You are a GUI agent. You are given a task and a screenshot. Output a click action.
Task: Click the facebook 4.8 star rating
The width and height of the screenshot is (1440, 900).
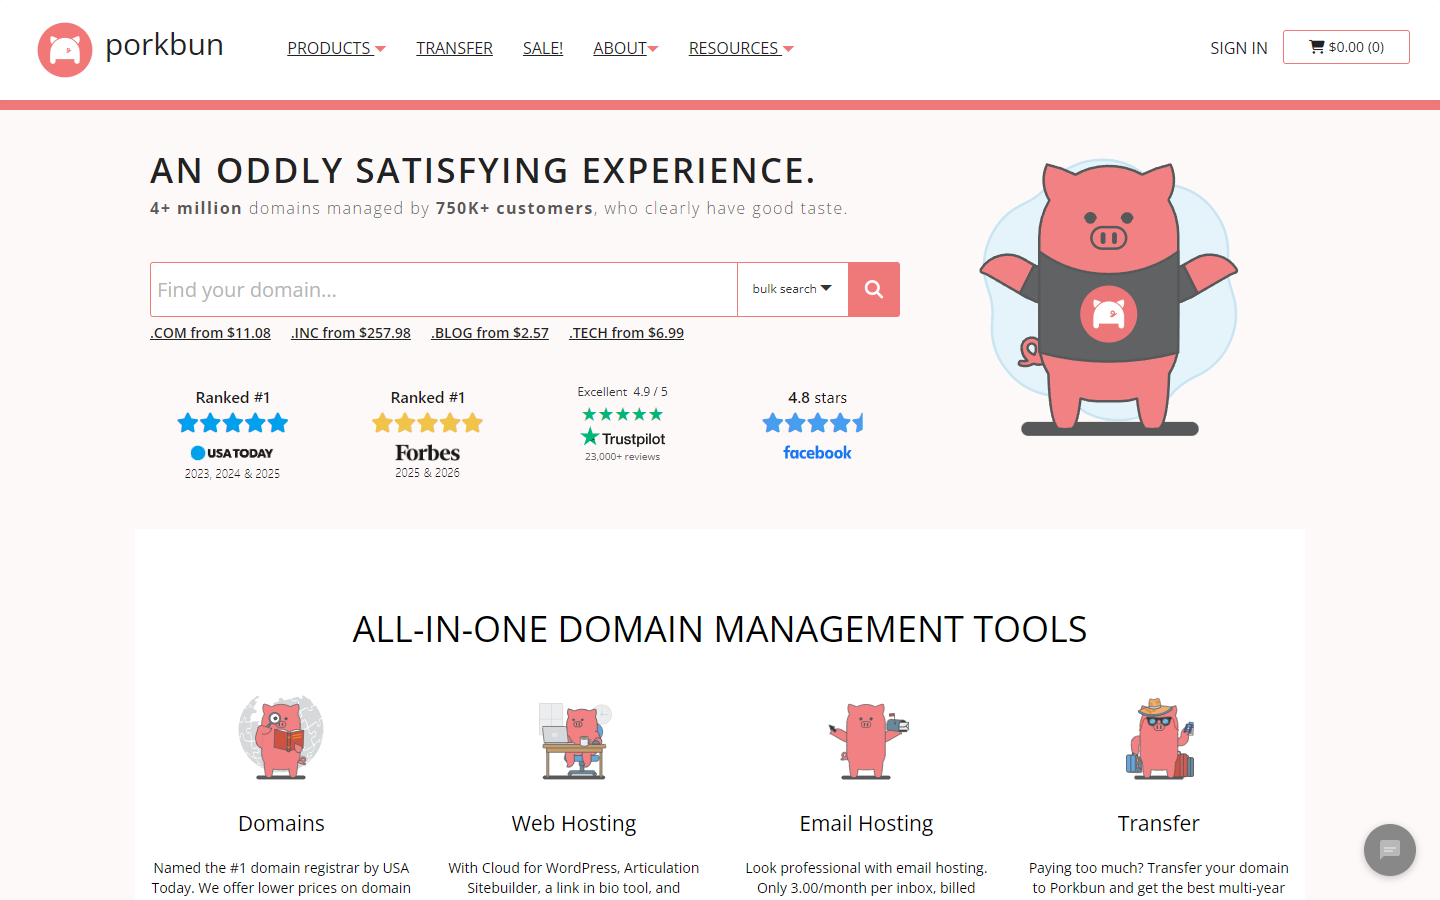[814, 423]
